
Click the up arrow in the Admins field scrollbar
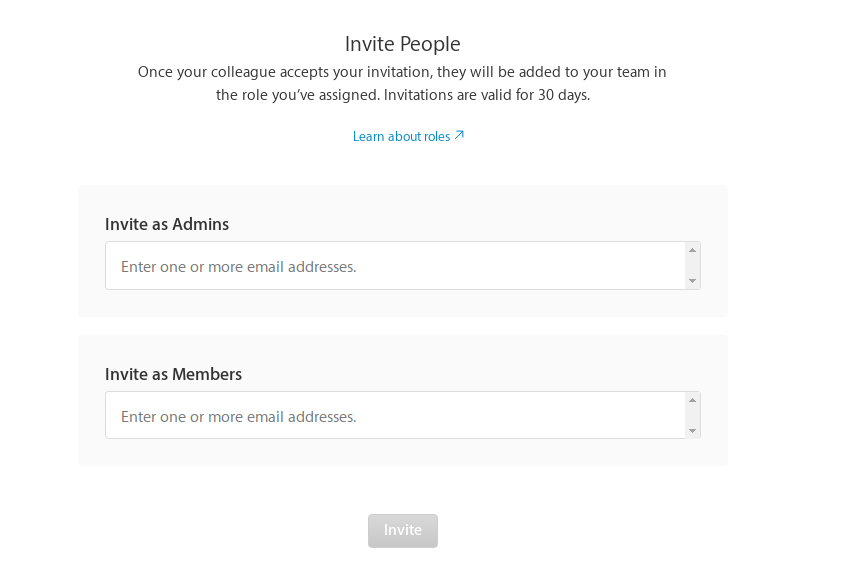coord(692,250)
